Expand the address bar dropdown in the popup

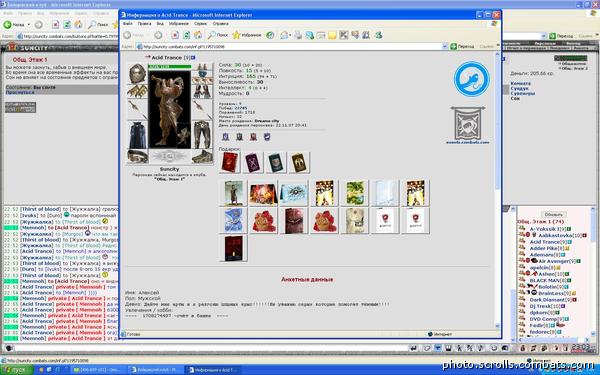coord(444,46)
